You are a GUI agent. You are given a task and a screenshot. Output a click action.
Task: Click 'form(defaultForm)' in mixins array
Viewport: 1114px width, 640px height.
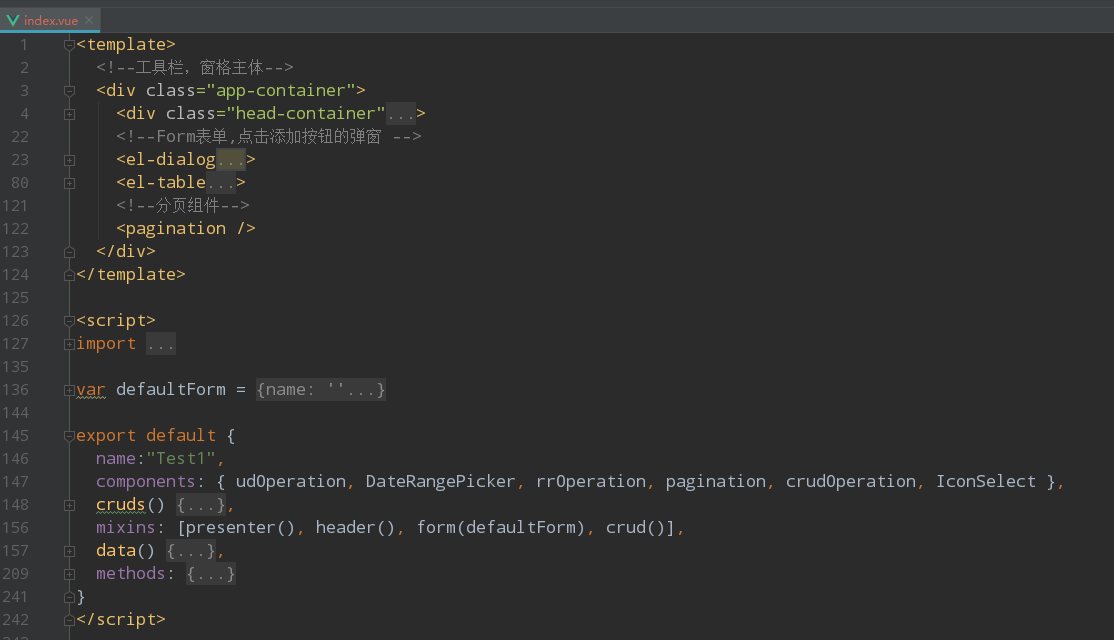click(x=501, y=528)
